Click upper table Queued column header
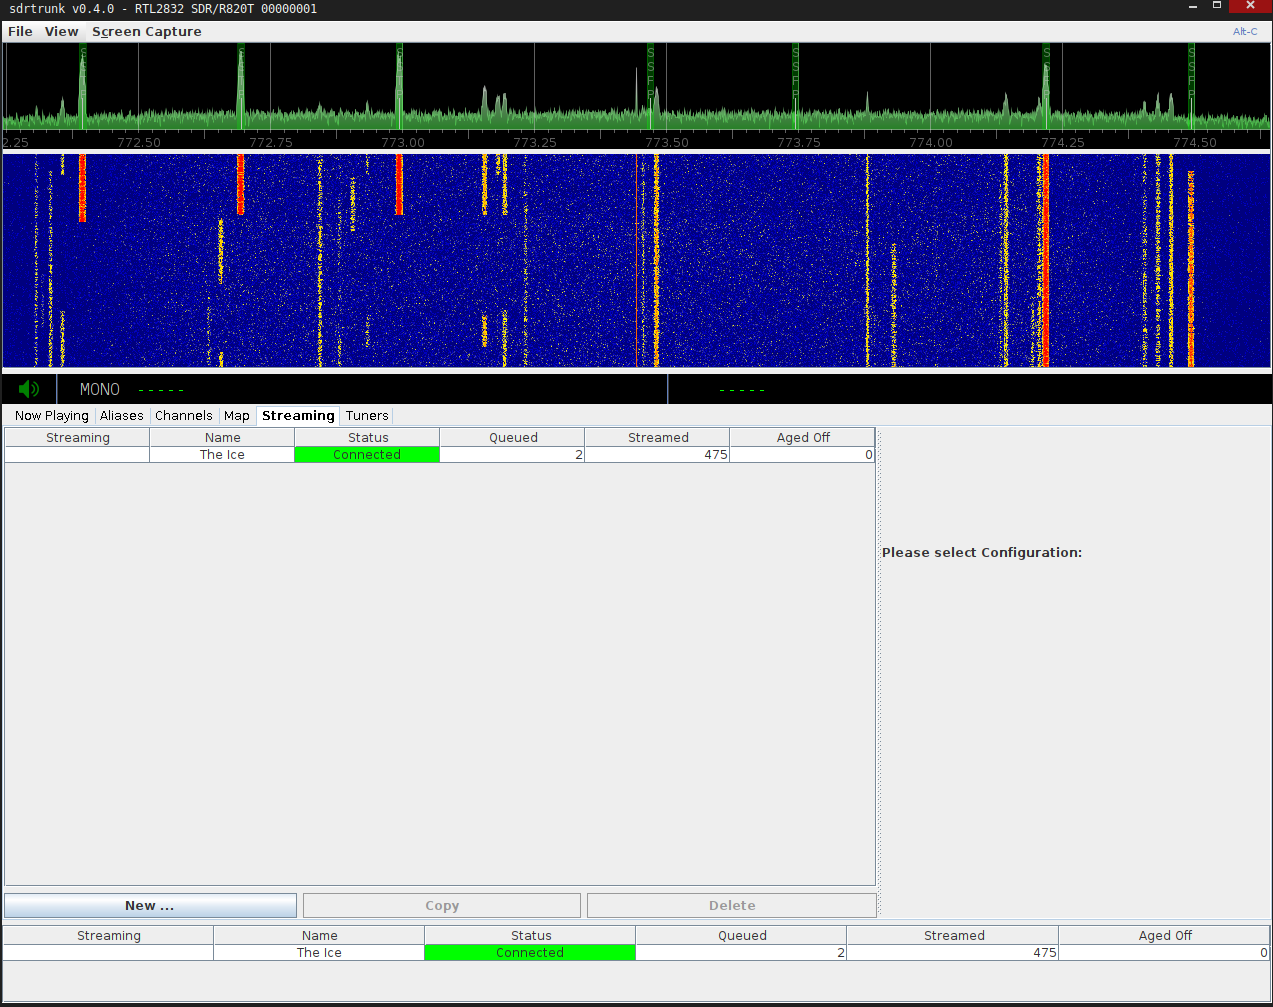The image size is (1273, 1007). coord(512,438)
